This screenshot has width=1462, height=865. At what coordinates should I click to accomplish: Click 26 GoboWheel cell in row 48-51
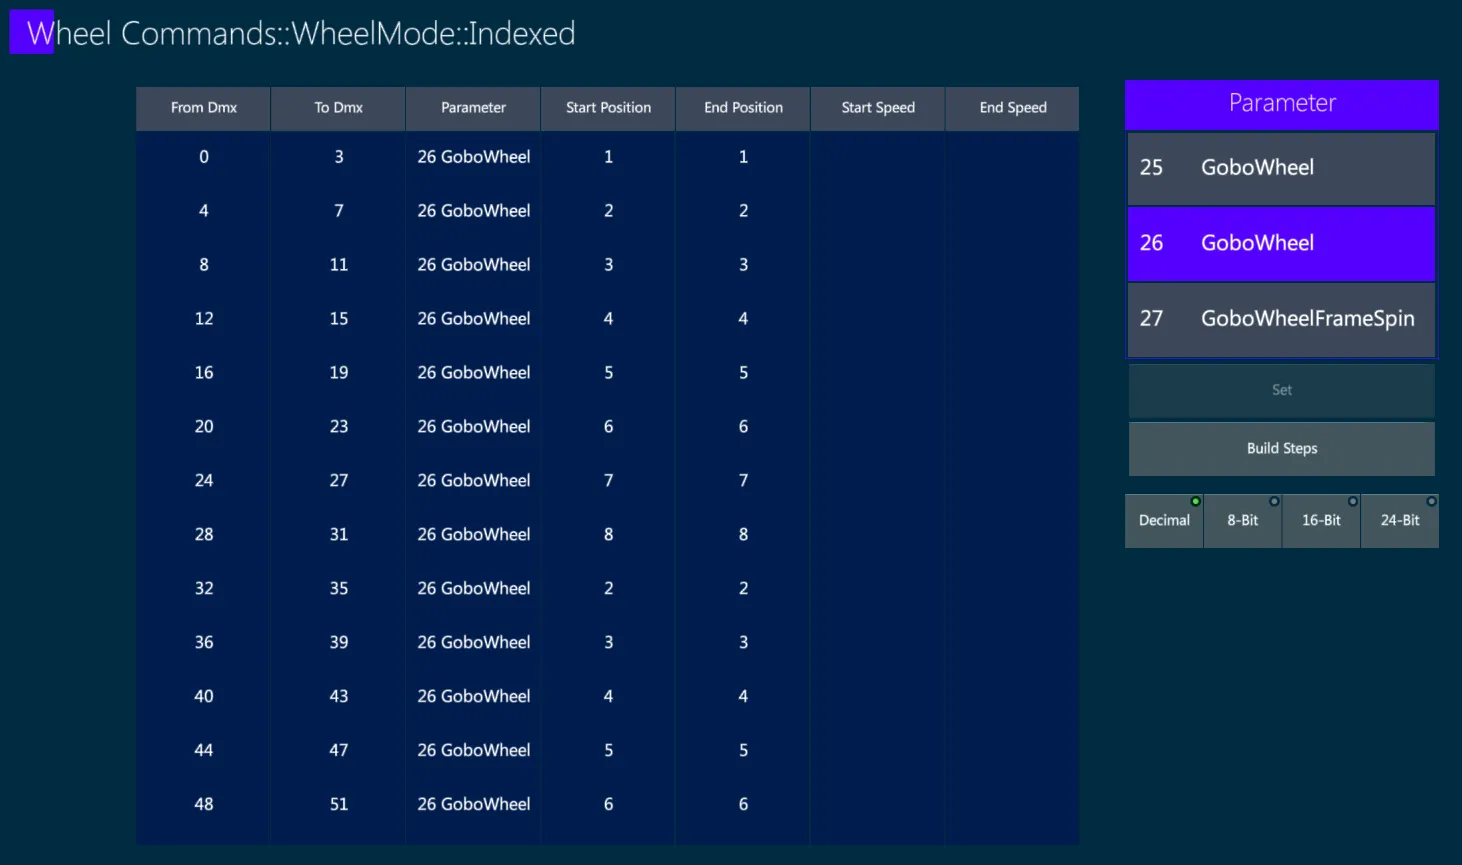[474, 805]
